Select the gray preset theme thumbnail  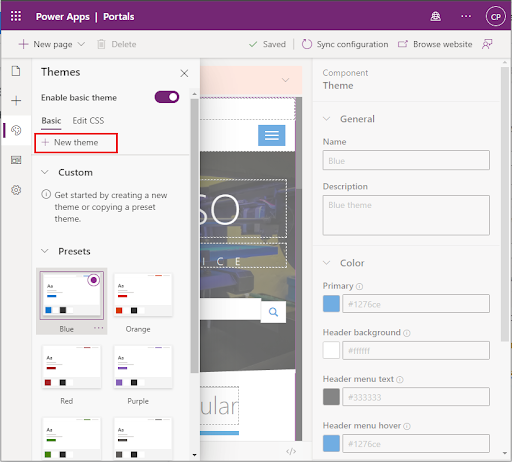point(143,439)
